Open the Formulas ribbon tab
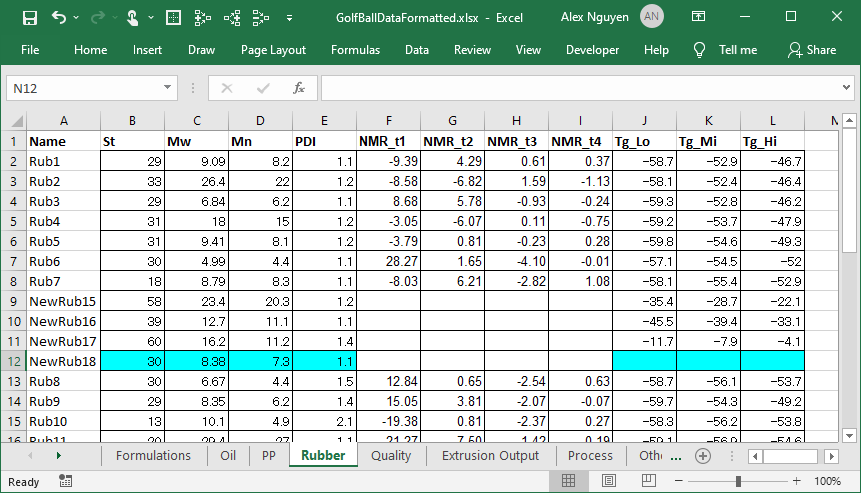 click(355, 50)
